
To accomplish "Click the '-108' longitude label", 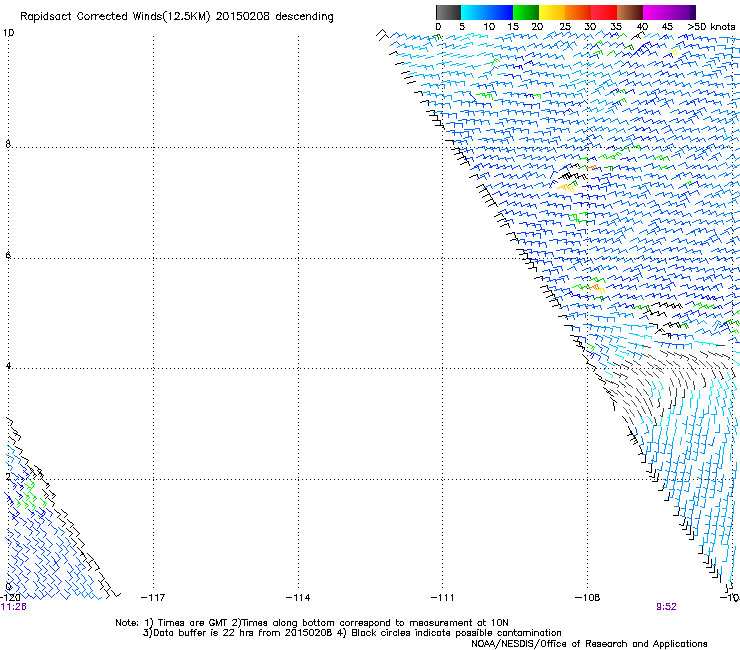I will tap(587, 598).
